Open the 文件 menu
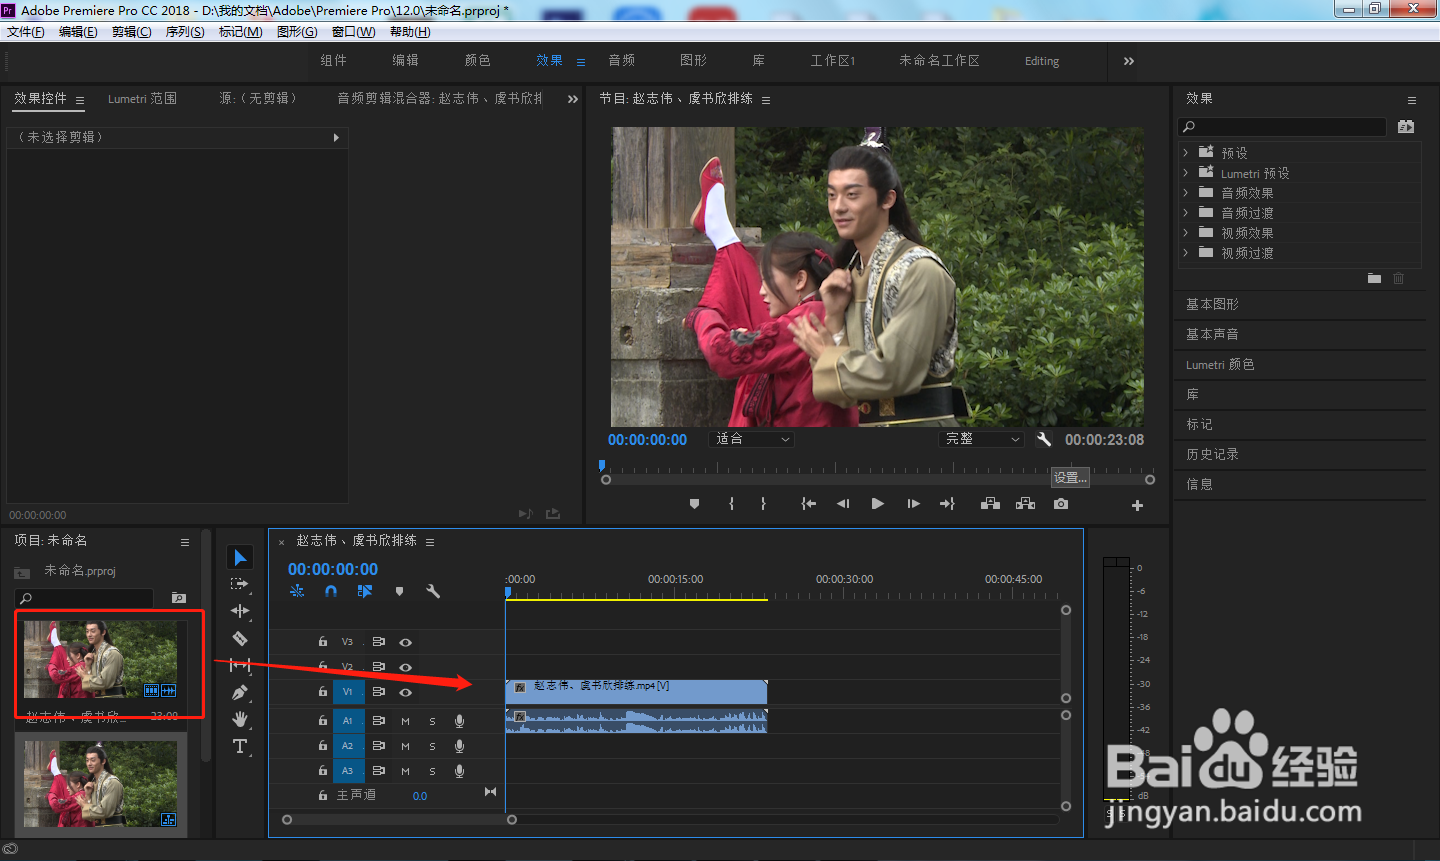This screenshot has width=1440, height=861. [x=26, y=32]
